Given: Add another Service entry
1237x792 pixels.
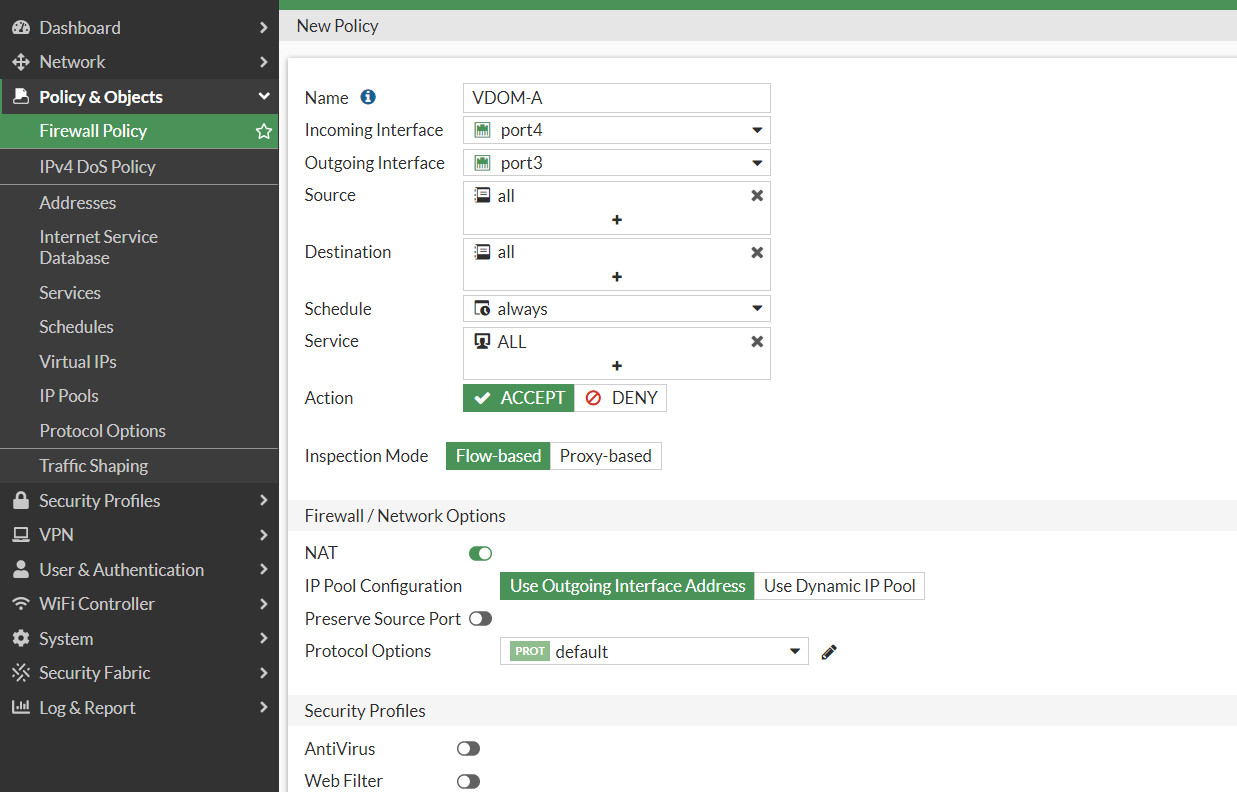Looking at the screenshot, I should coord(616,366).
